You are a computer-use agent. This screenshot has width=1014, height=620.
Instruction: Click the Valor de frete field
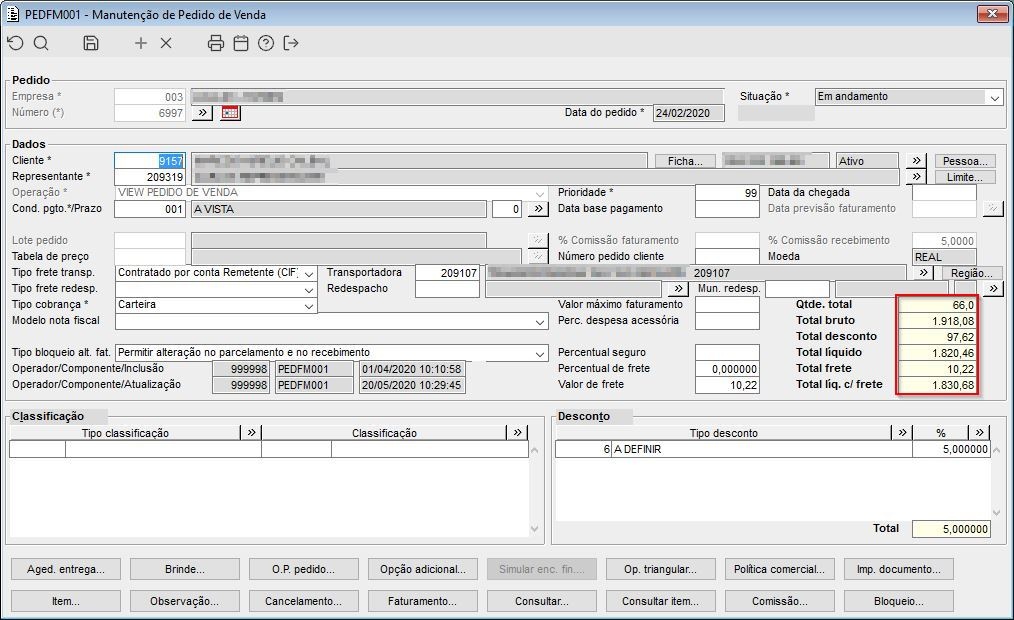tap(727, 385)
